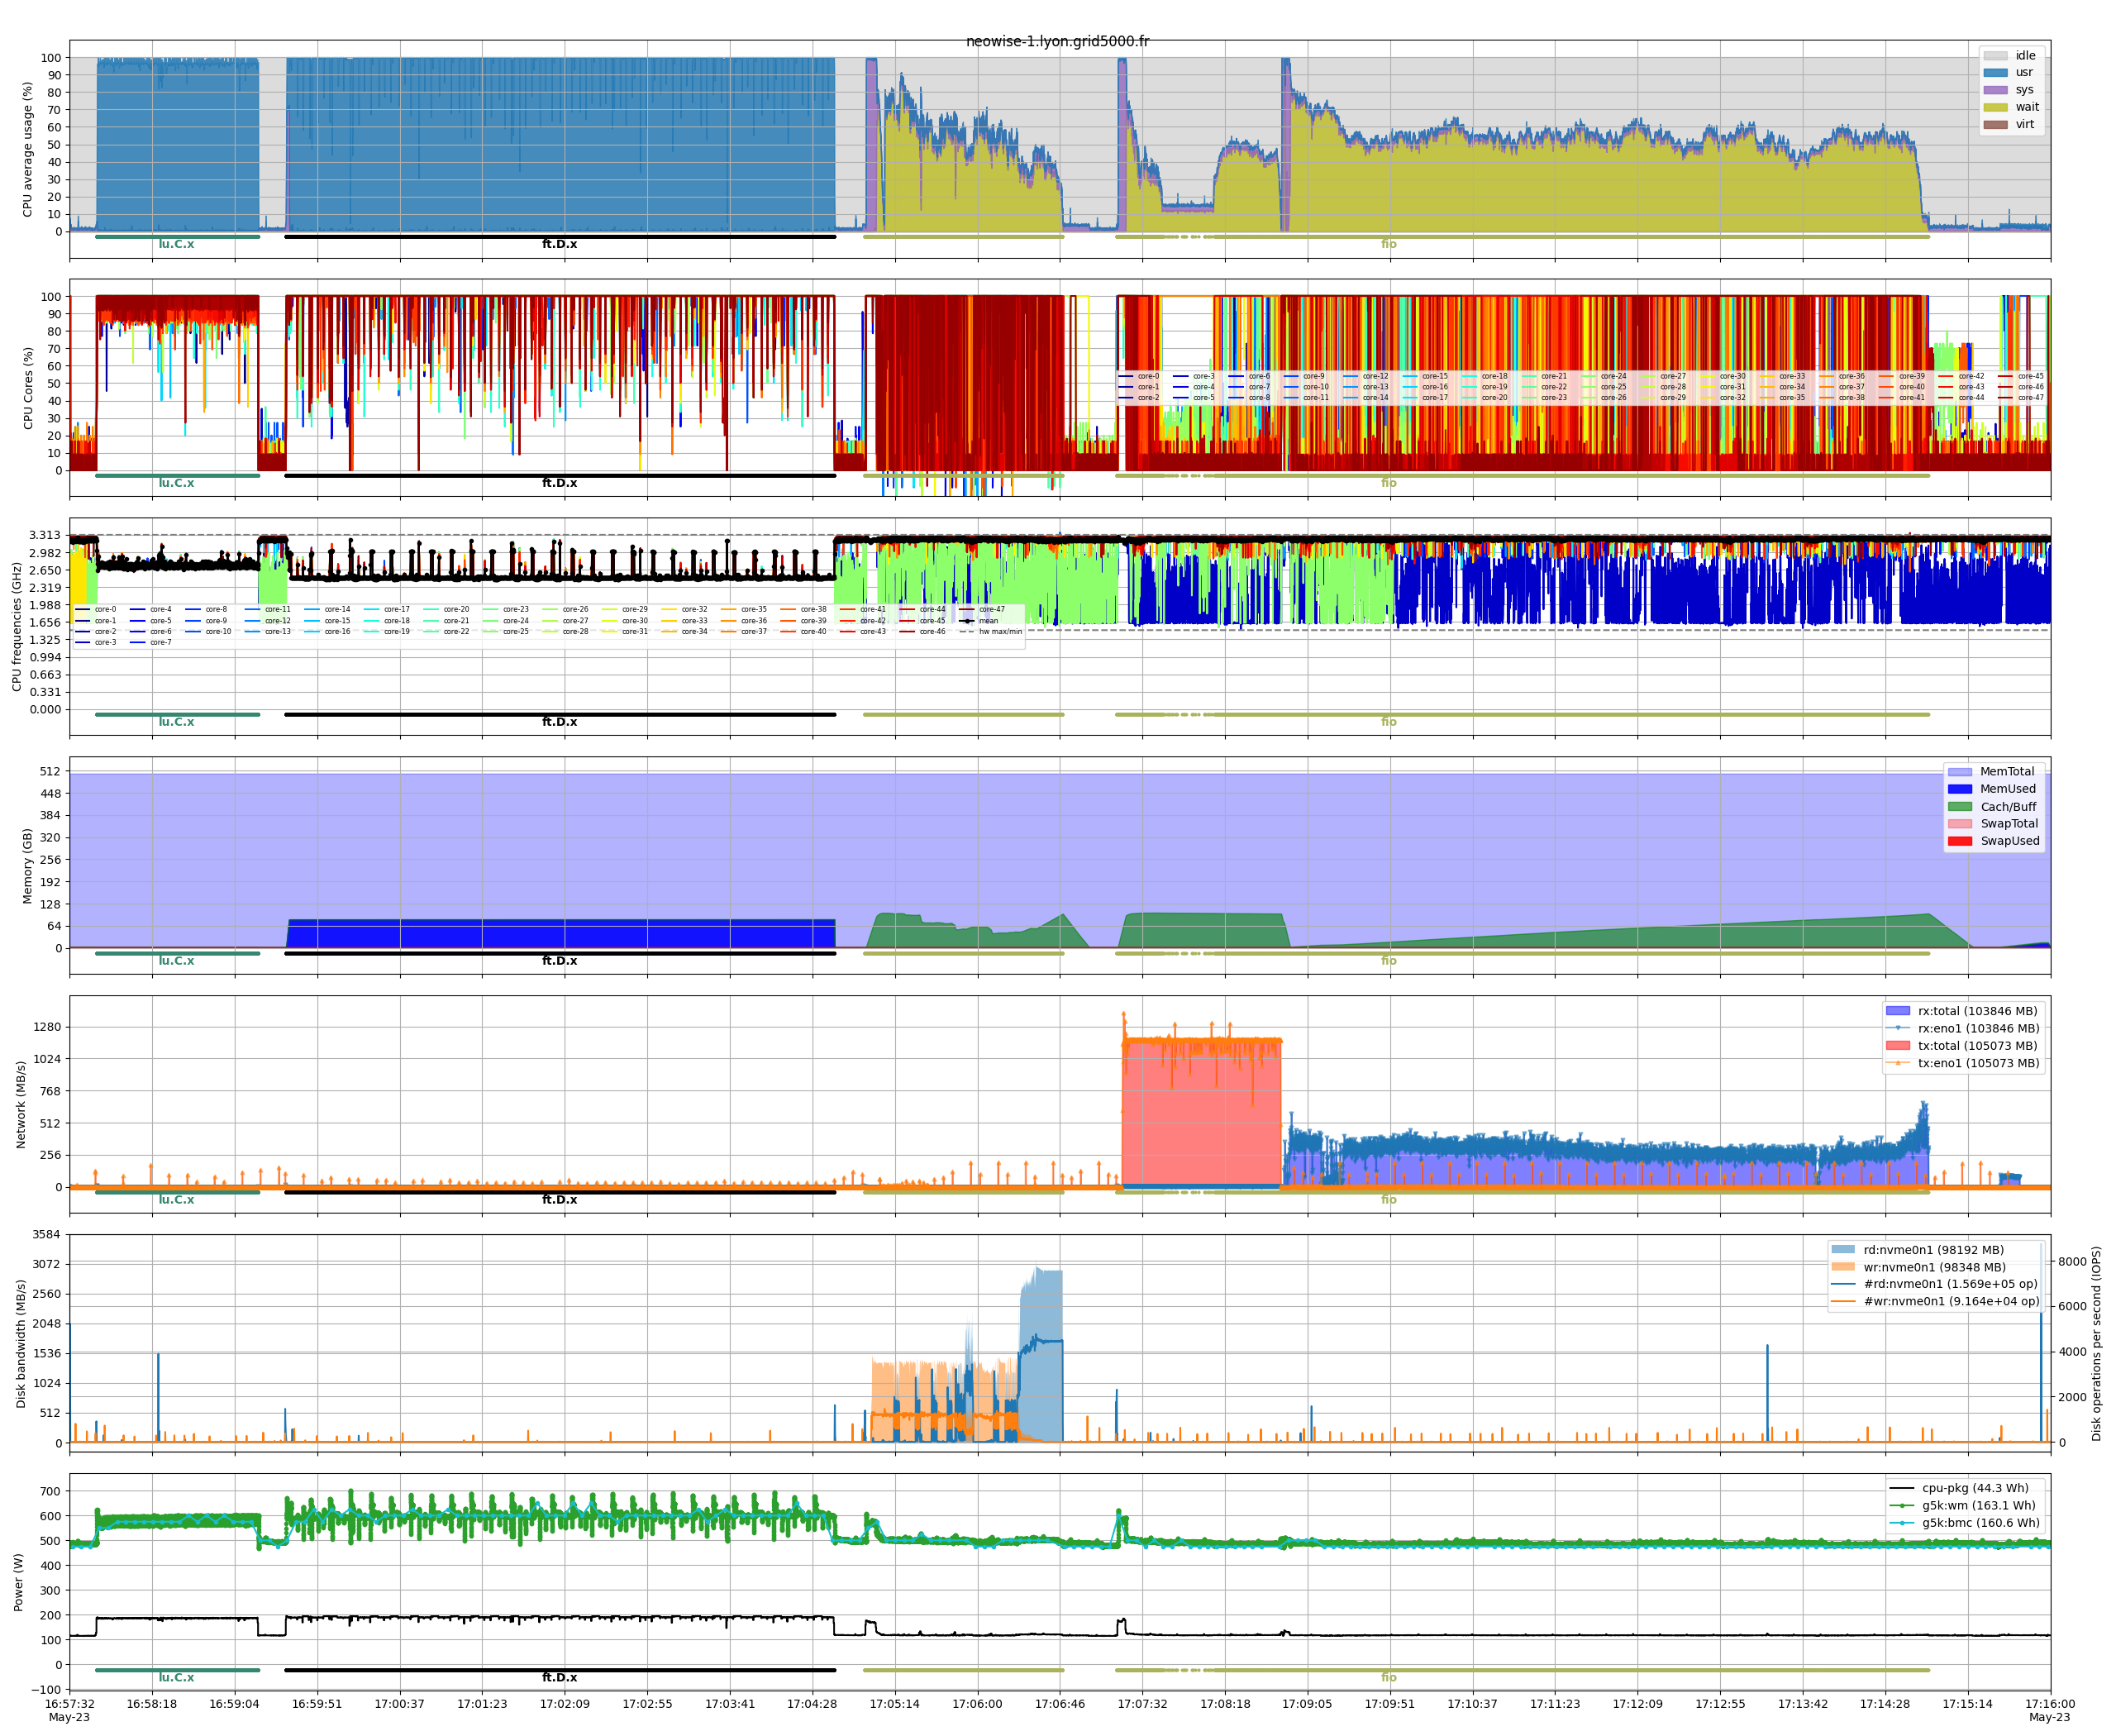Screen dimensions: 2116x1736
Task: Click the 'cpu-pkg (44.3 Wh)' legend label
Action: click(x=1975, y=1488)
